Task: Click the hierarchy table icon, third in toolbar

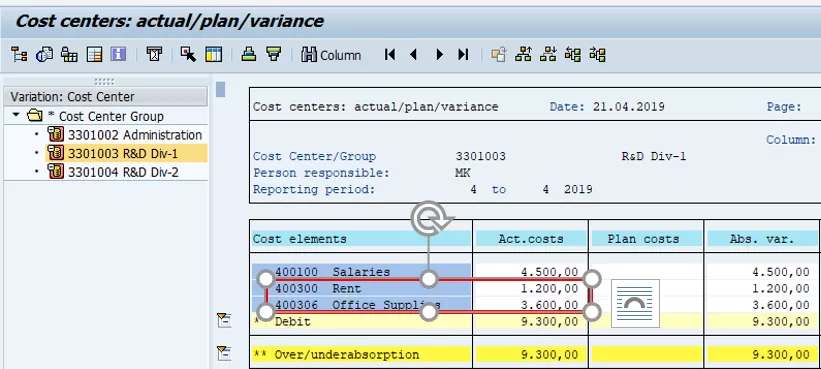Action: pos(69,54)
